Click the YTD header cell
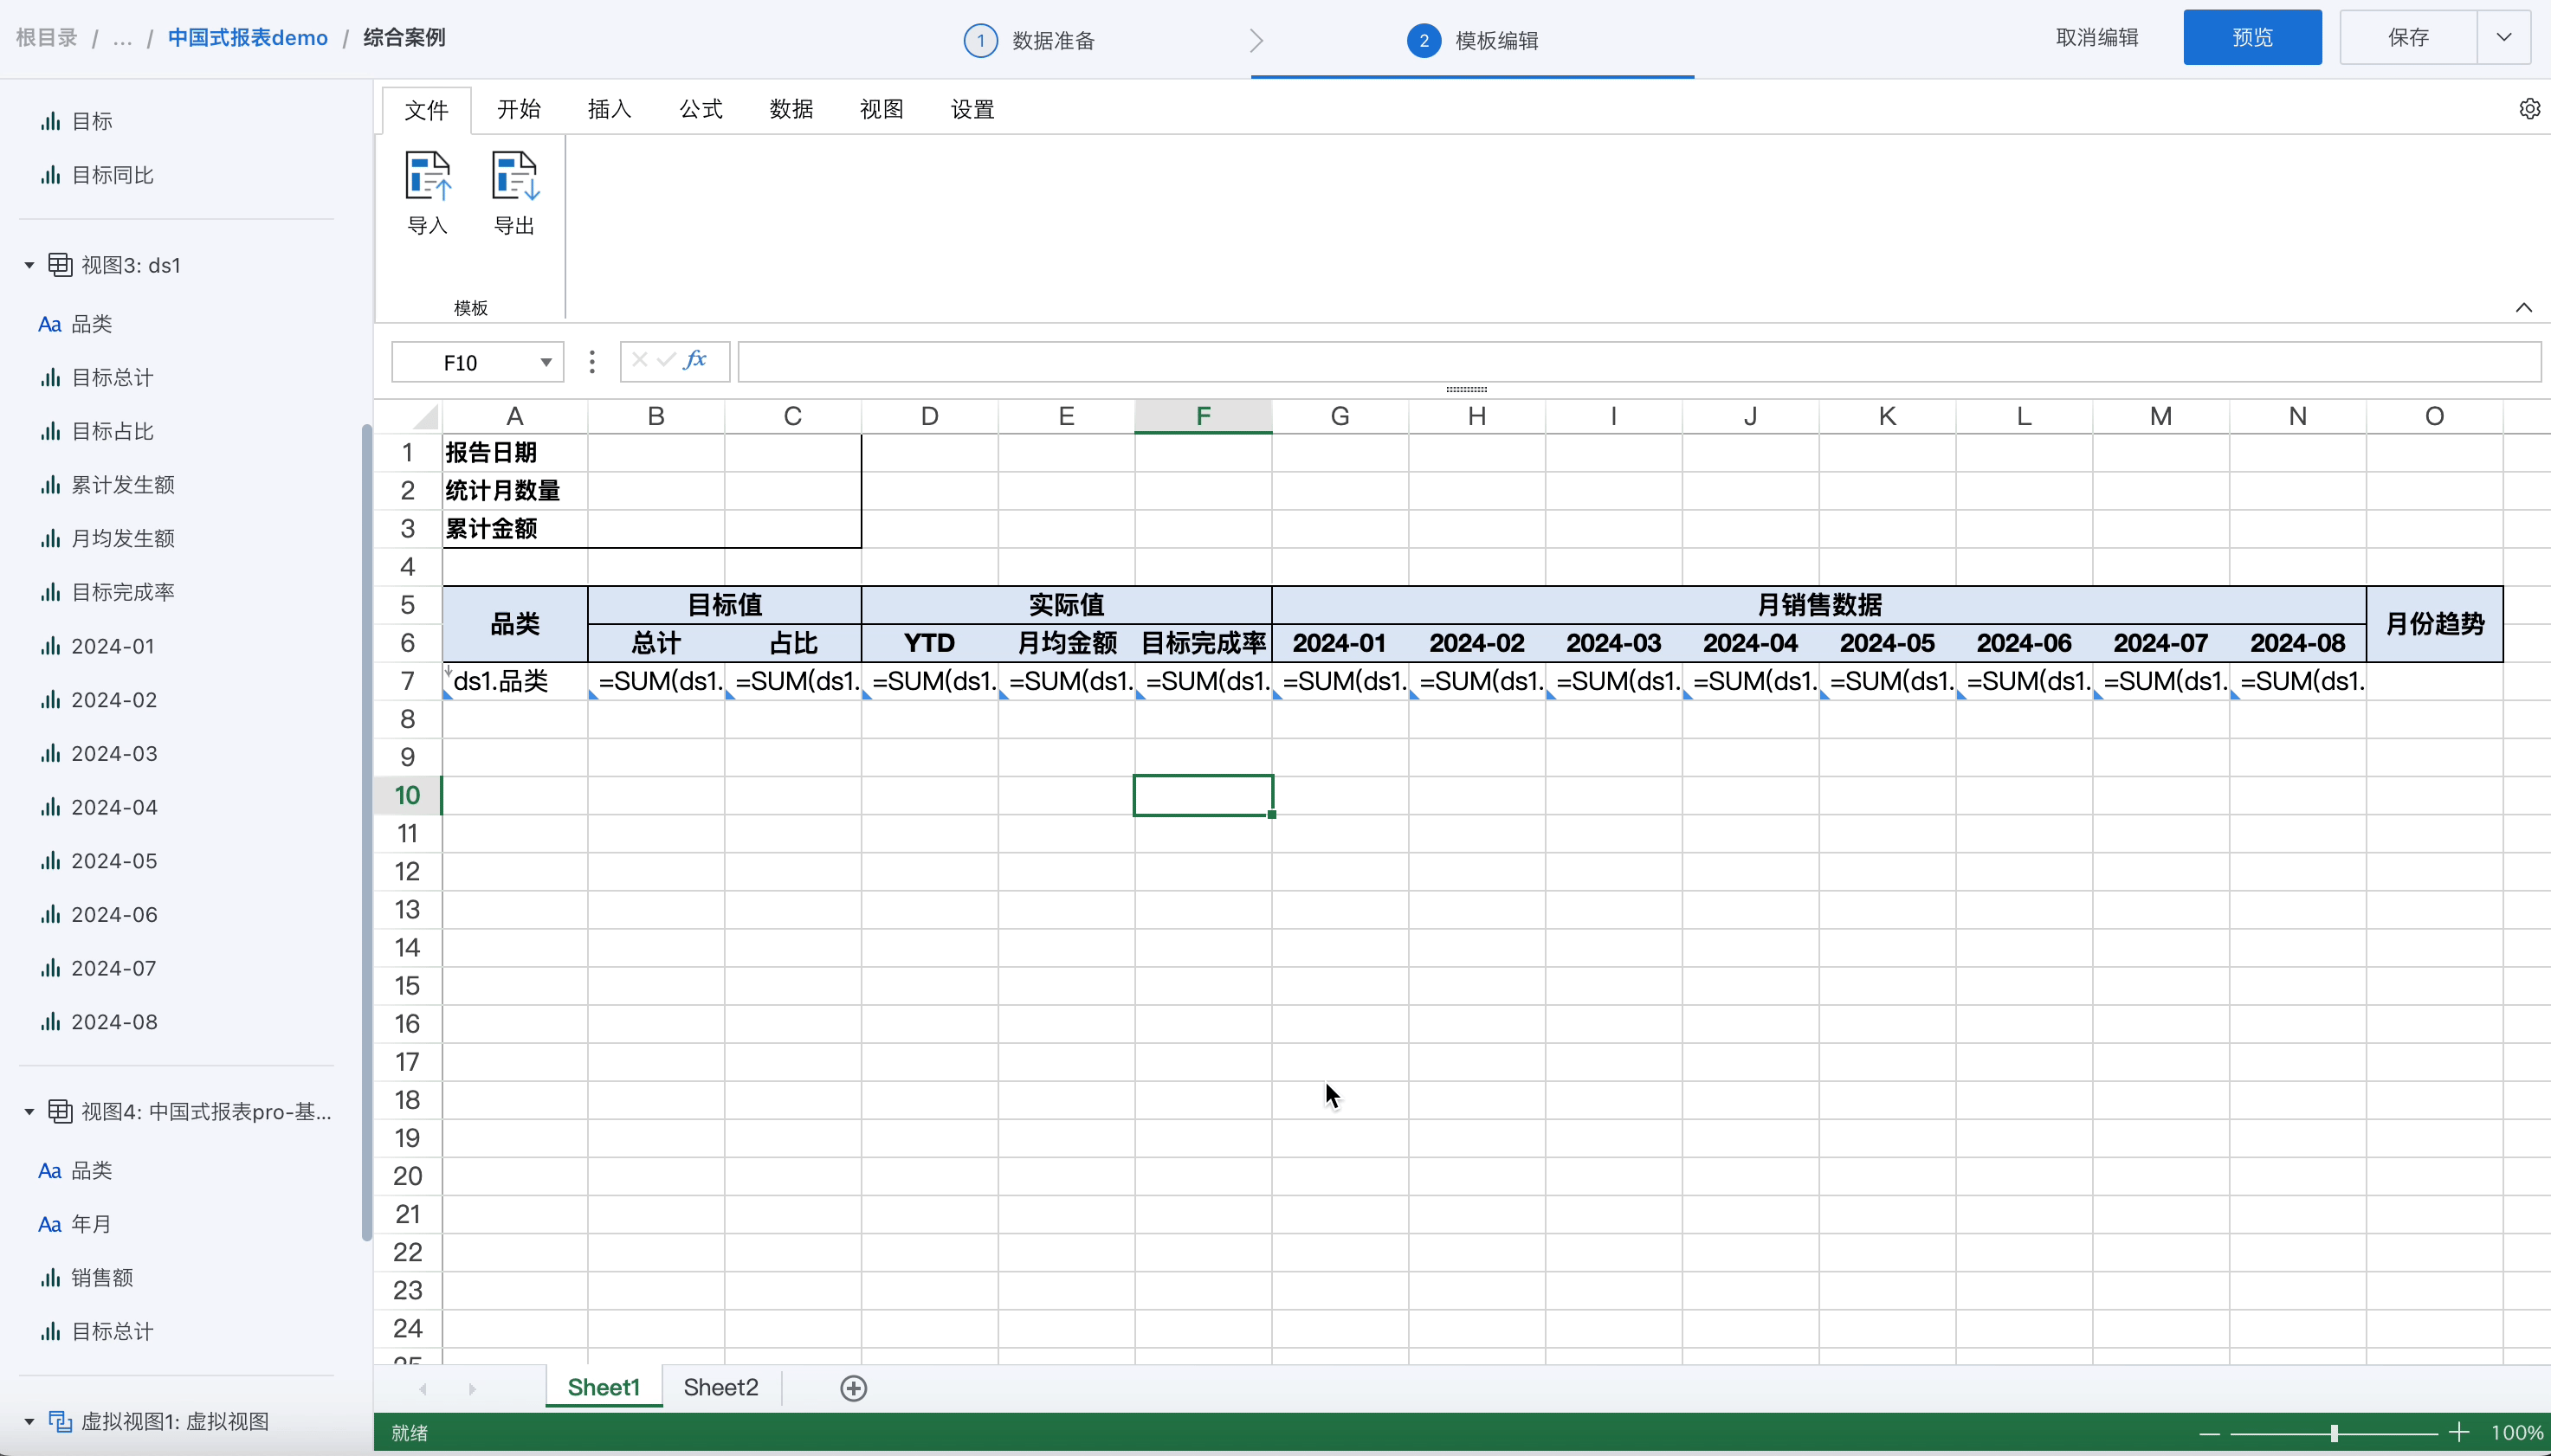 (929, 643)
